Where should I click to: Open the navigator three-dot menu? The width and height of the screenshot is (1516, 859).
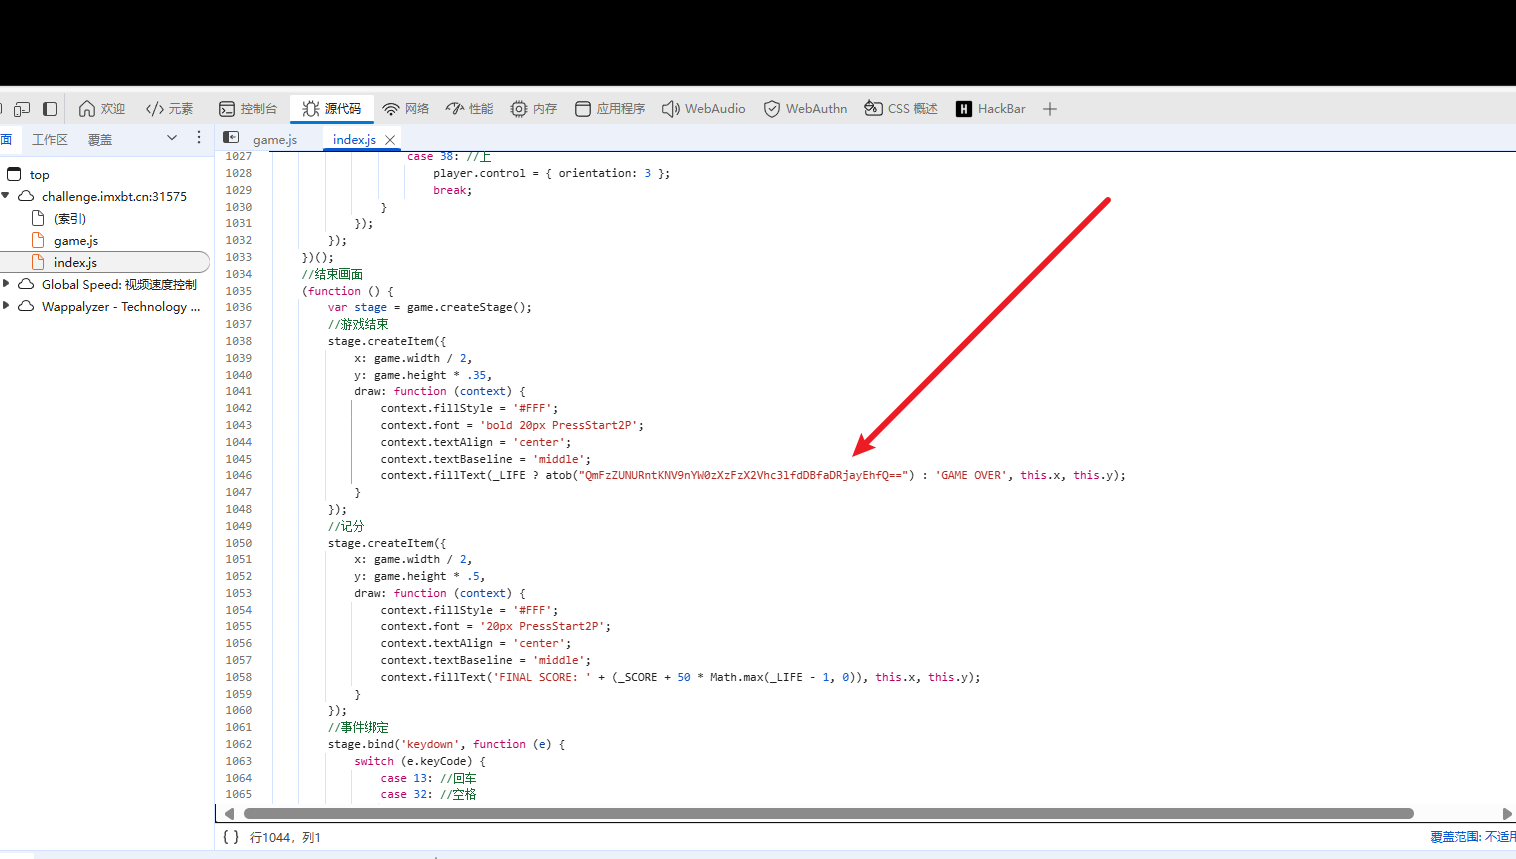tap(199, 138)
